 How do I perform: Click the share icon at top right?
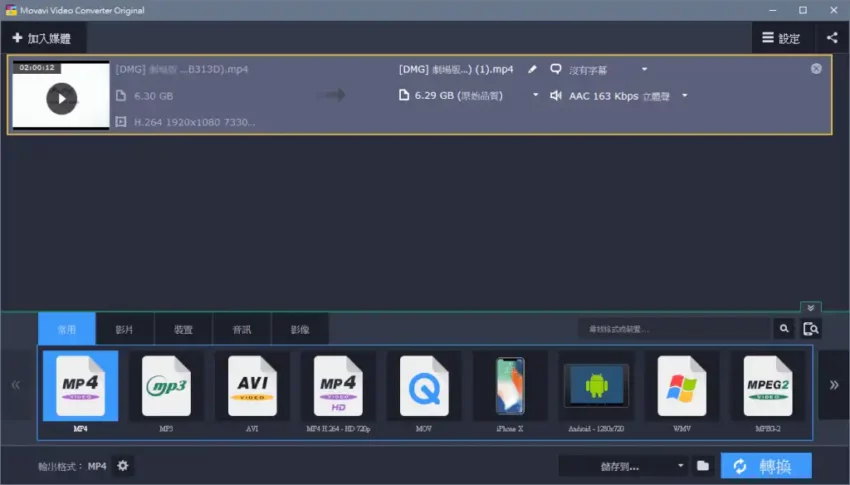(x=832, y=38)
